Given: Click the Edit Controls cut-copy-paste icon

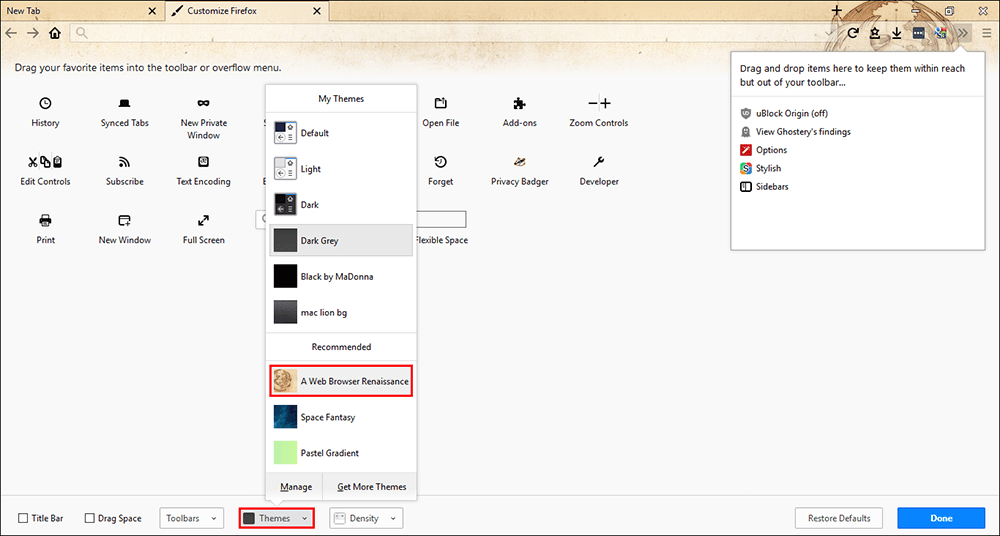Looking at the screenshot, I should pyautogui.click(x=45, y=161).
